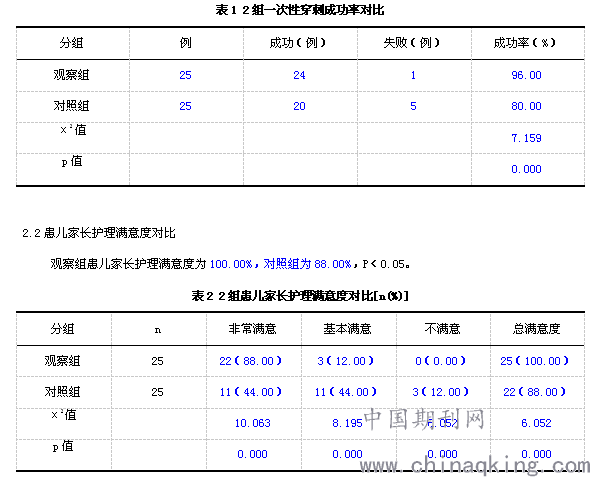This screenshot has height=477, width=590.
Task: Click the value 24 in the 成功 column
Action: pyautogui.click(x=300, y=75)
